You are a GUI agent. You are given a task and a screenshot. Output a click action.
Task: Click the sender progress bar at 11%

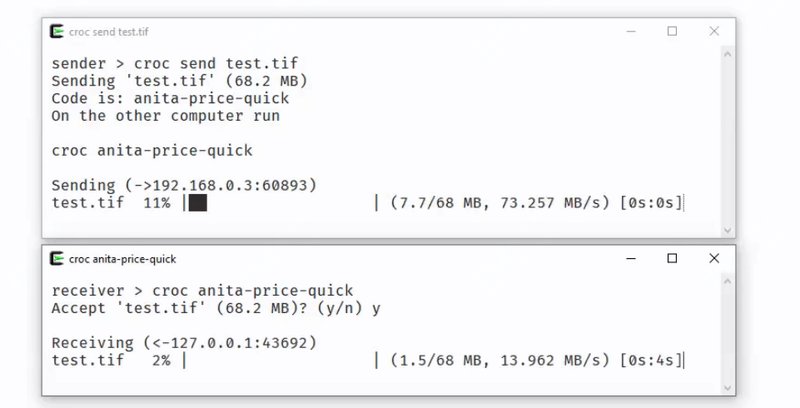pos(280,203)
